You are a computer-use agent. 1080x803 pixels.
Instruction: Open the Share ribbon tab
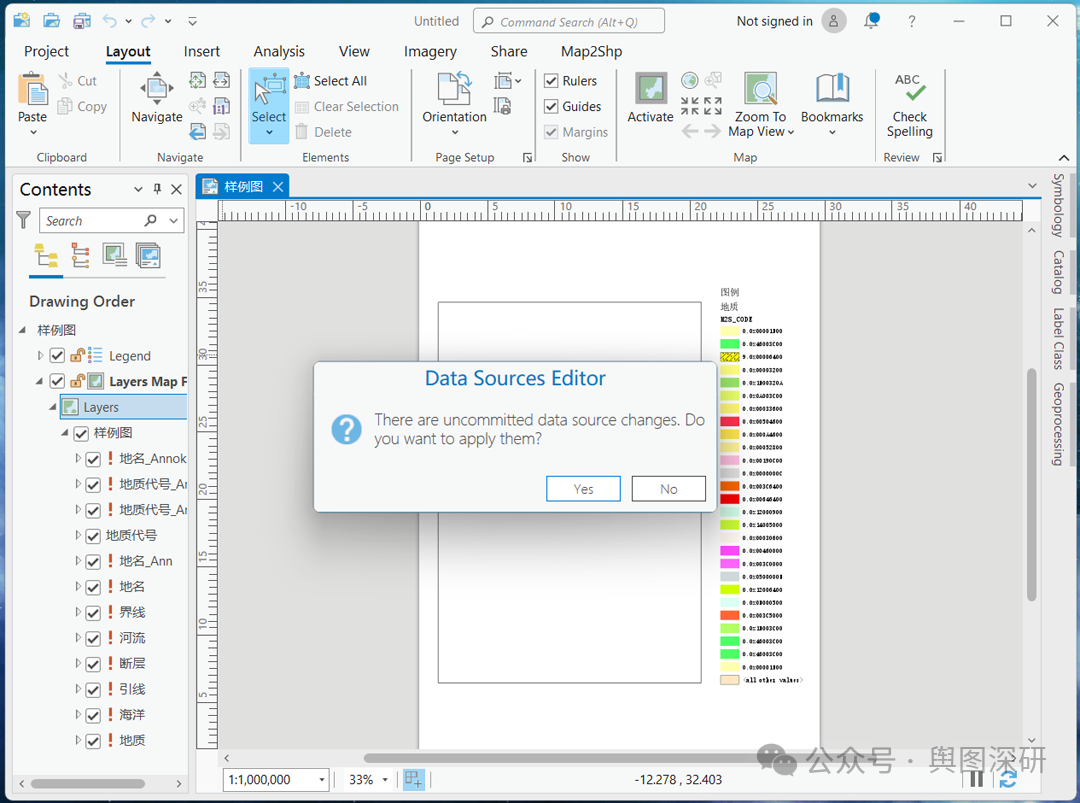click(509, 51)
